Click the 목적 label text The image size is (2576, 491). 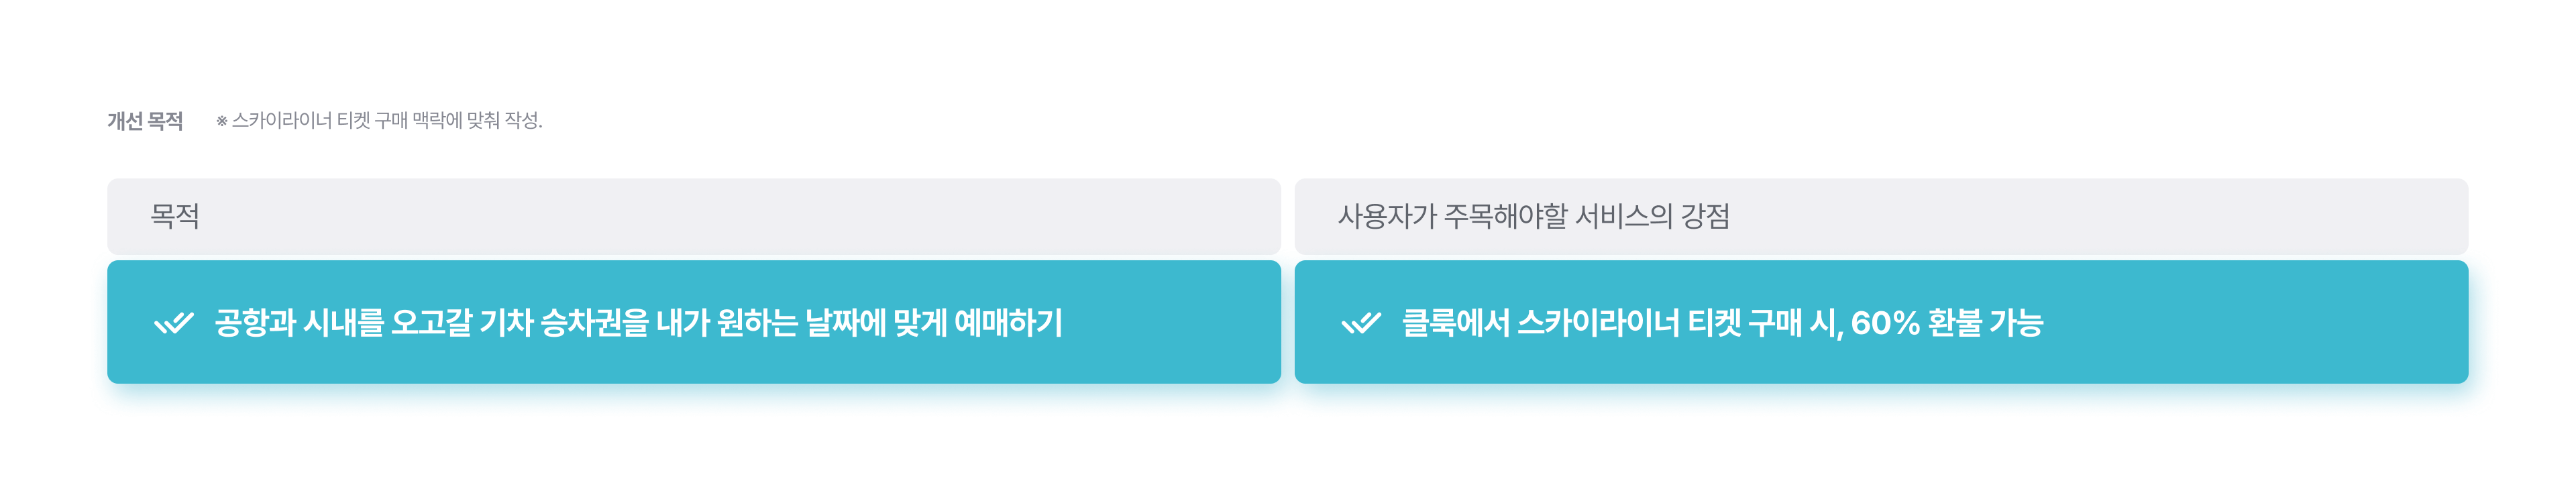pyautogui.click(x=175, y=216)
